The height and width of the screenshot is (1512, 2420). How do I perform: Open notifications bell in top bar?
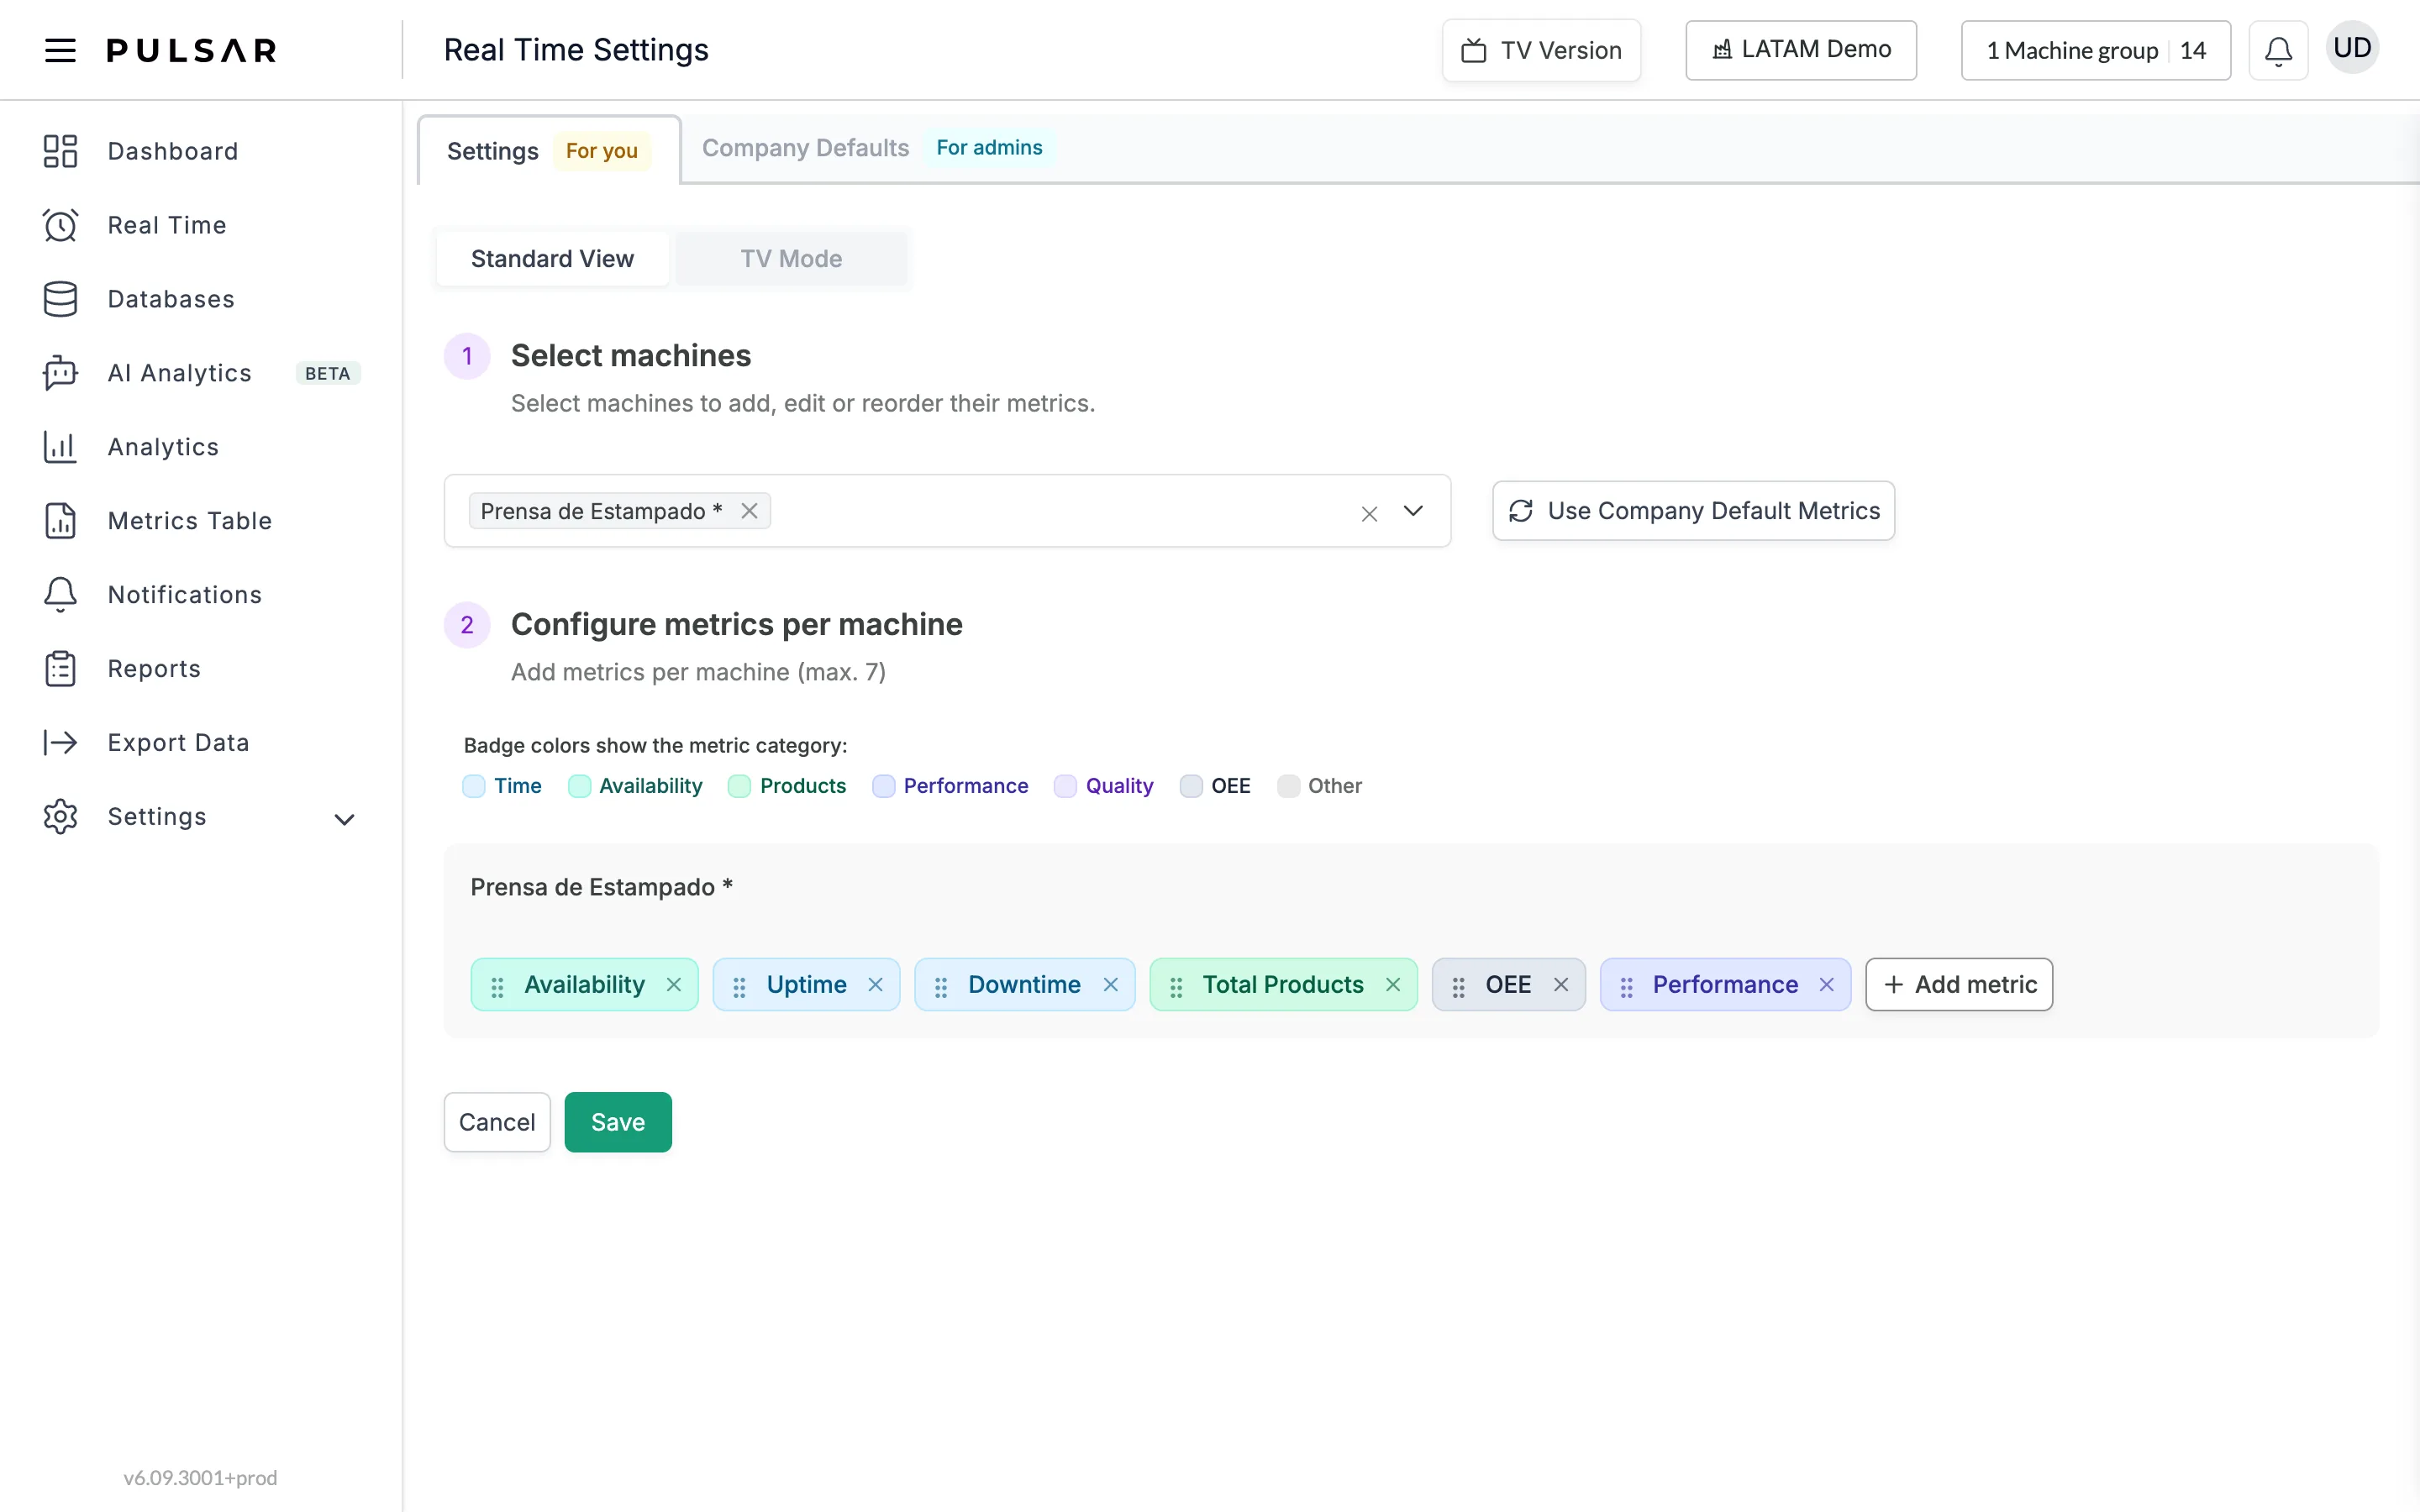click(2278, 50)
